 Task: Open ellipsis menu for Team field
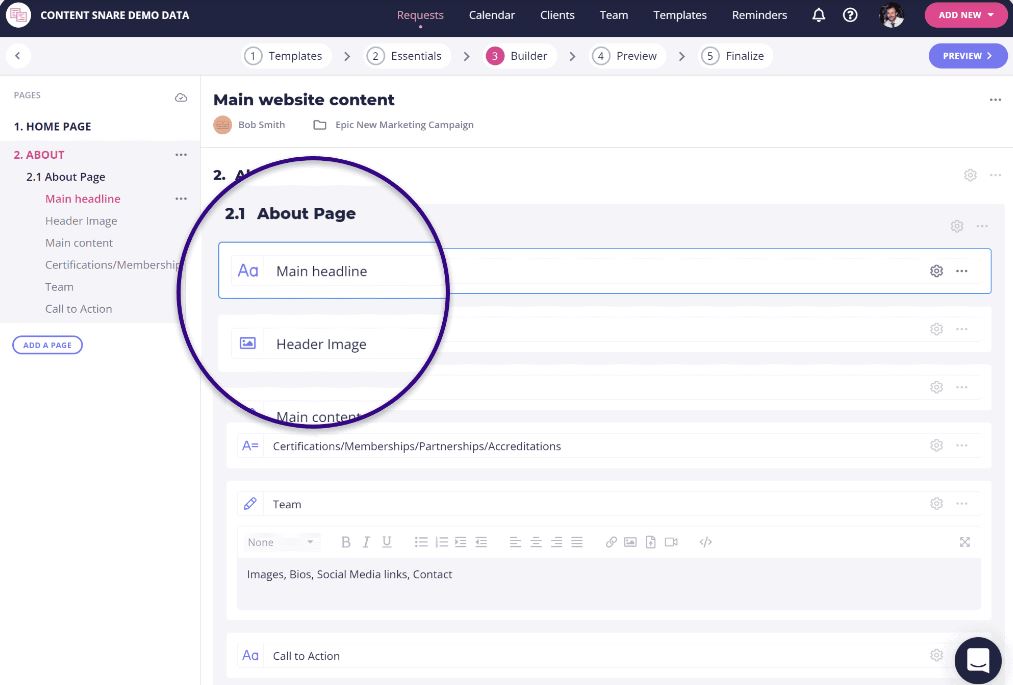[961, 504]
